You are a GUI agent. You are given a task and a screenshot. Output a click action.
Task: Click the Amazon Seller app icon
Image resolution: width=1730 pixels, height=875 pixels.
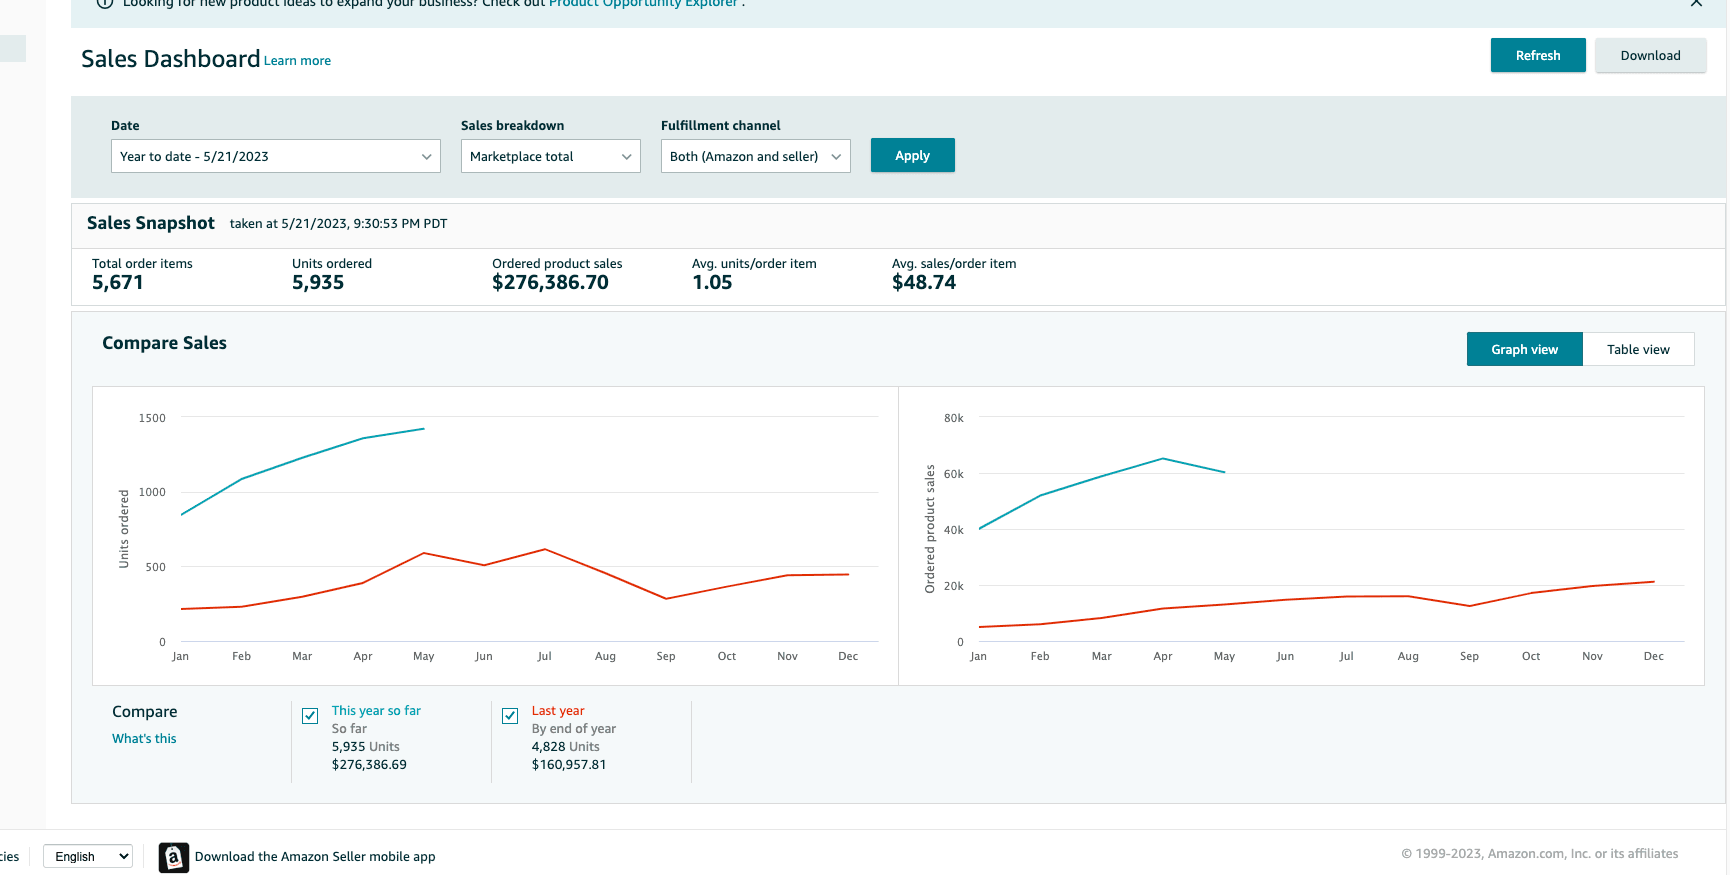click(x=173, y=857)
